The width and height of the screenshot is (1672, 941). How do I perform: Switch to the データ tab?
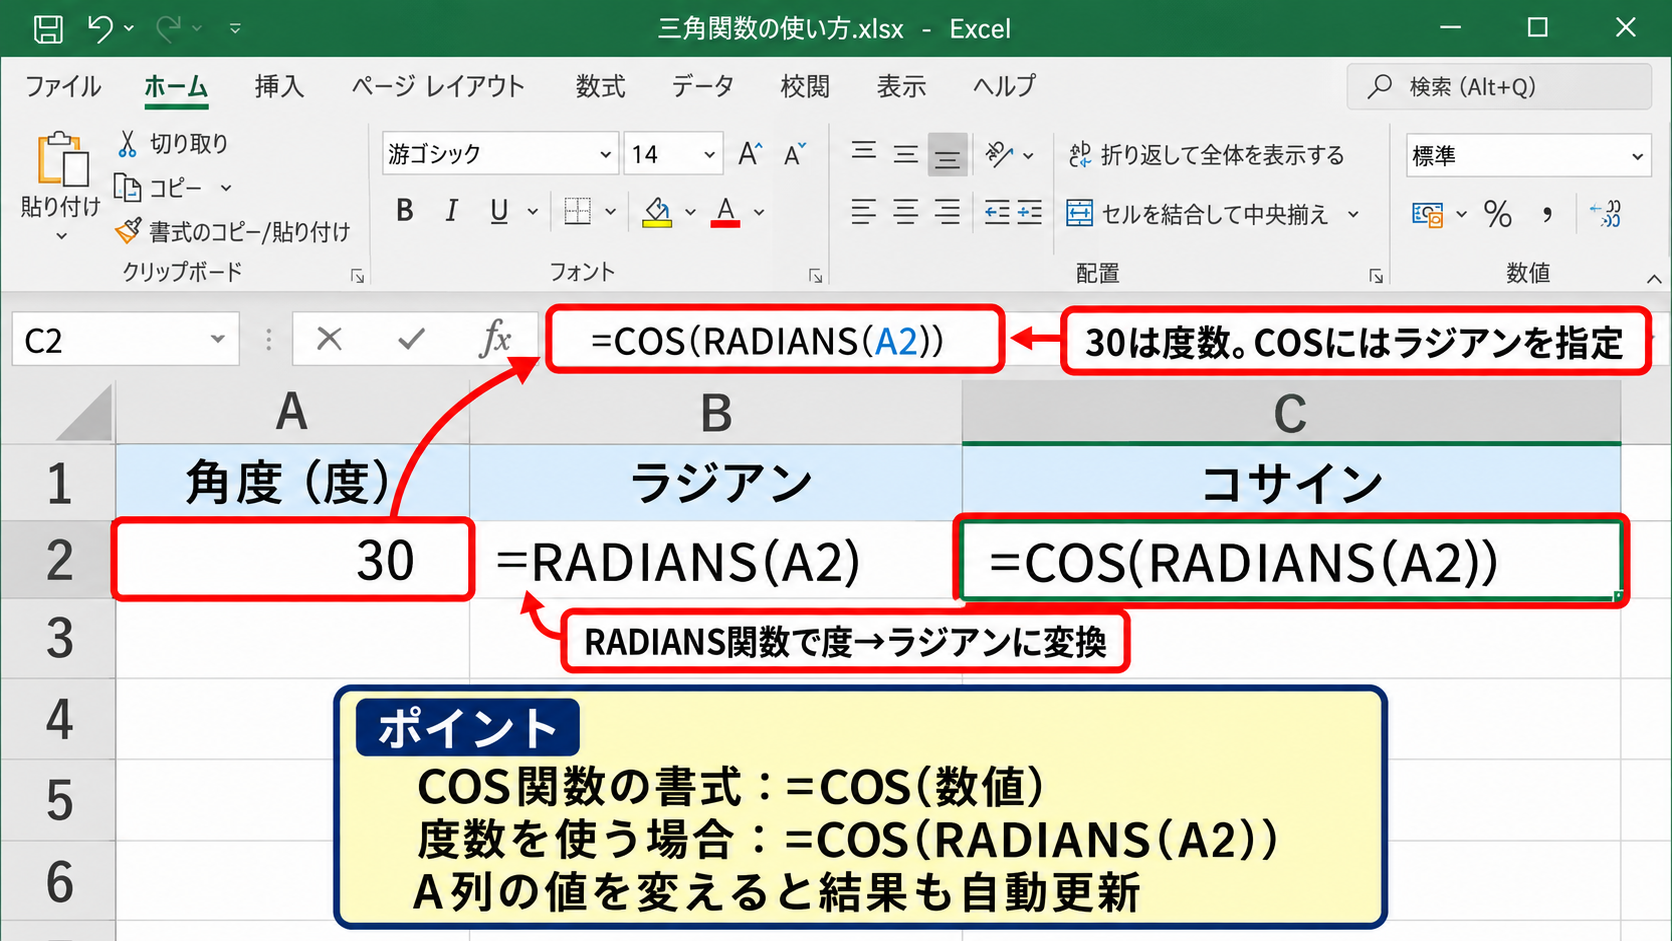point(703,86)
